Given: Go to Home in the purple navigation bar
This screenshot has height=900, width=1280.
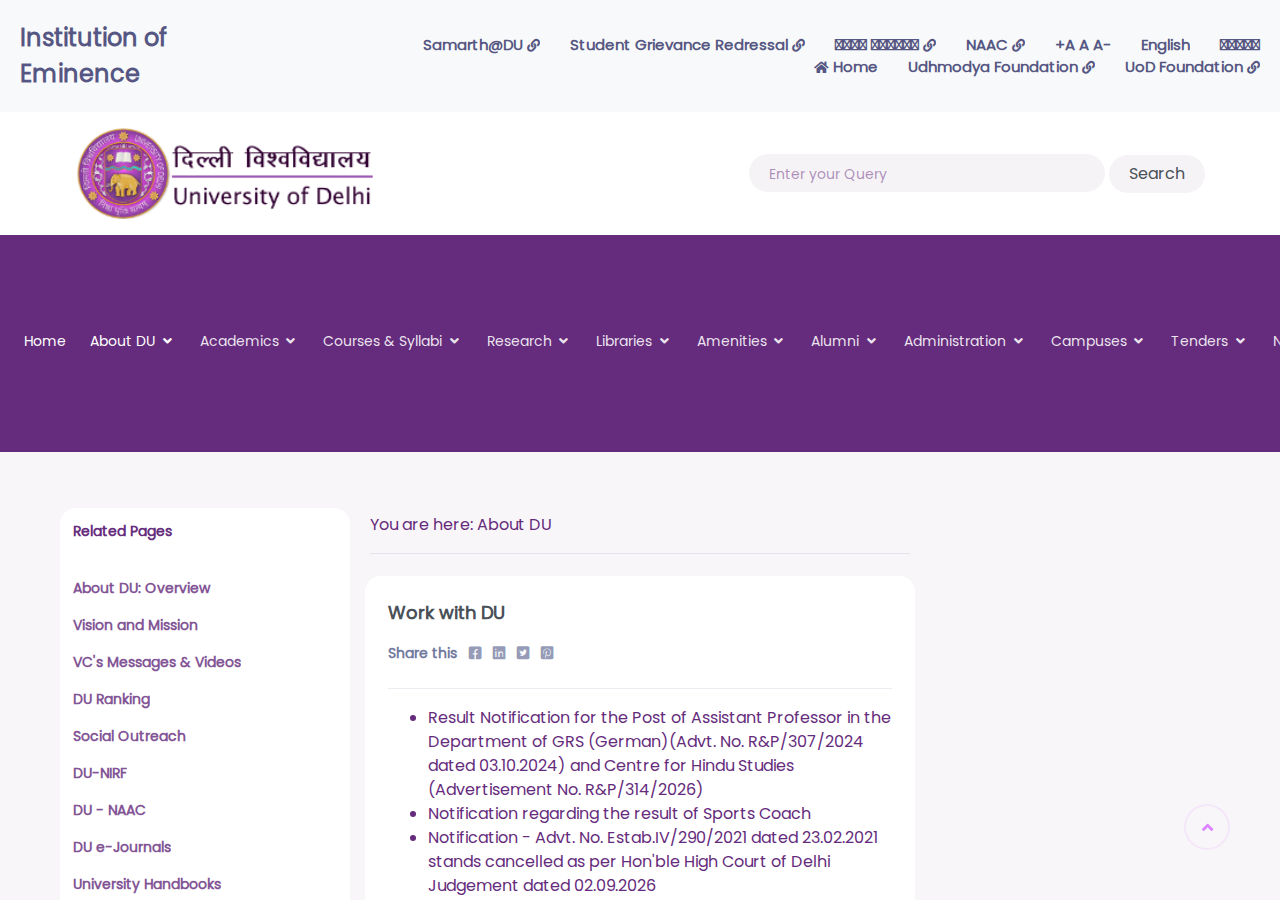Looking at the screenshot, I should (45, 341).
